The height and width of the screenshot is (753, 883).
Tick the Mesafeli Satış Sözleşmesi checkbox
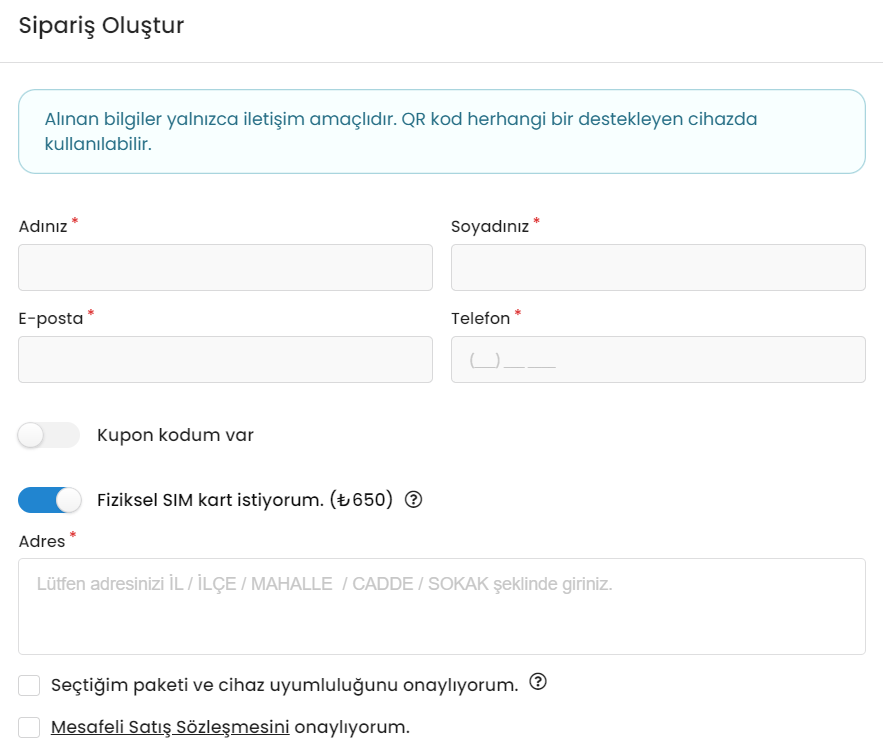(30, 727)
